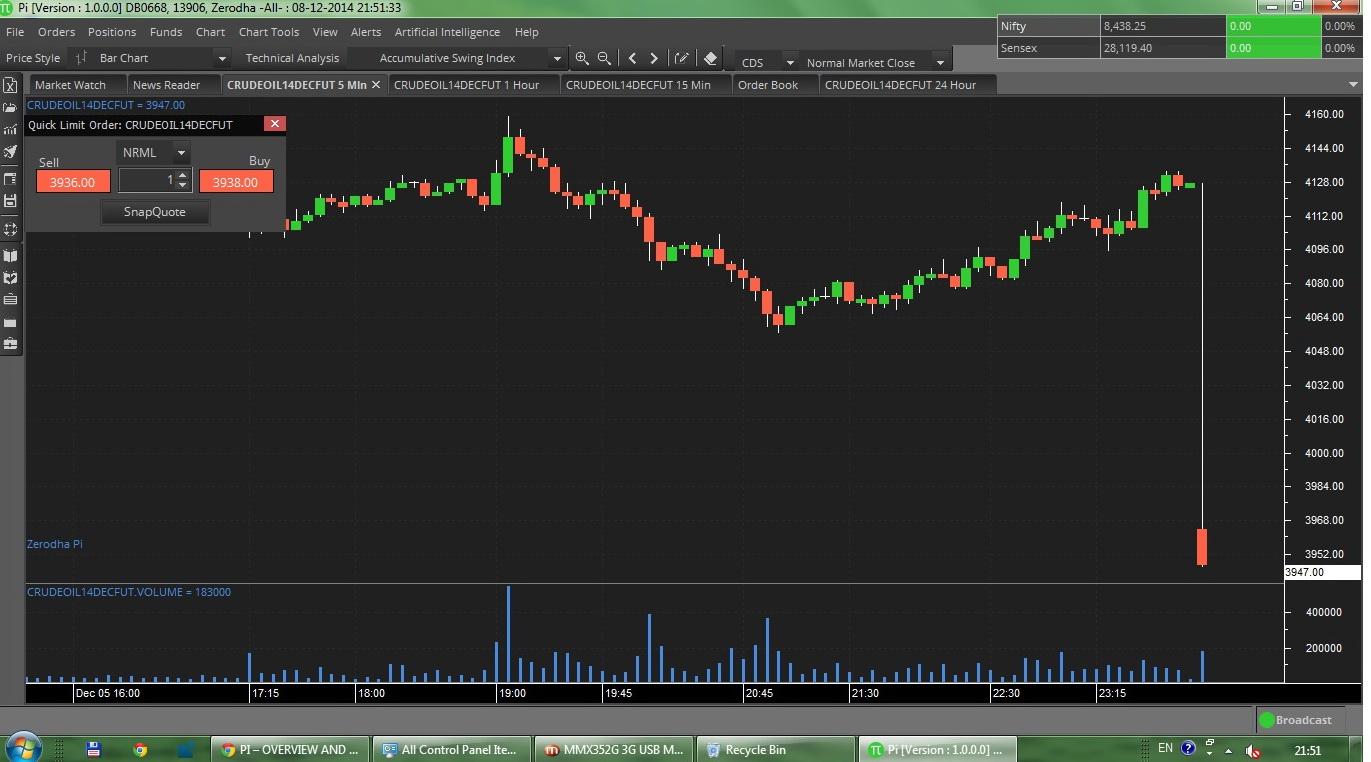The height and width of the screenshot is (762, 1371).
Task: Click the zoom out magnifier icon
Action: [604, 59]
